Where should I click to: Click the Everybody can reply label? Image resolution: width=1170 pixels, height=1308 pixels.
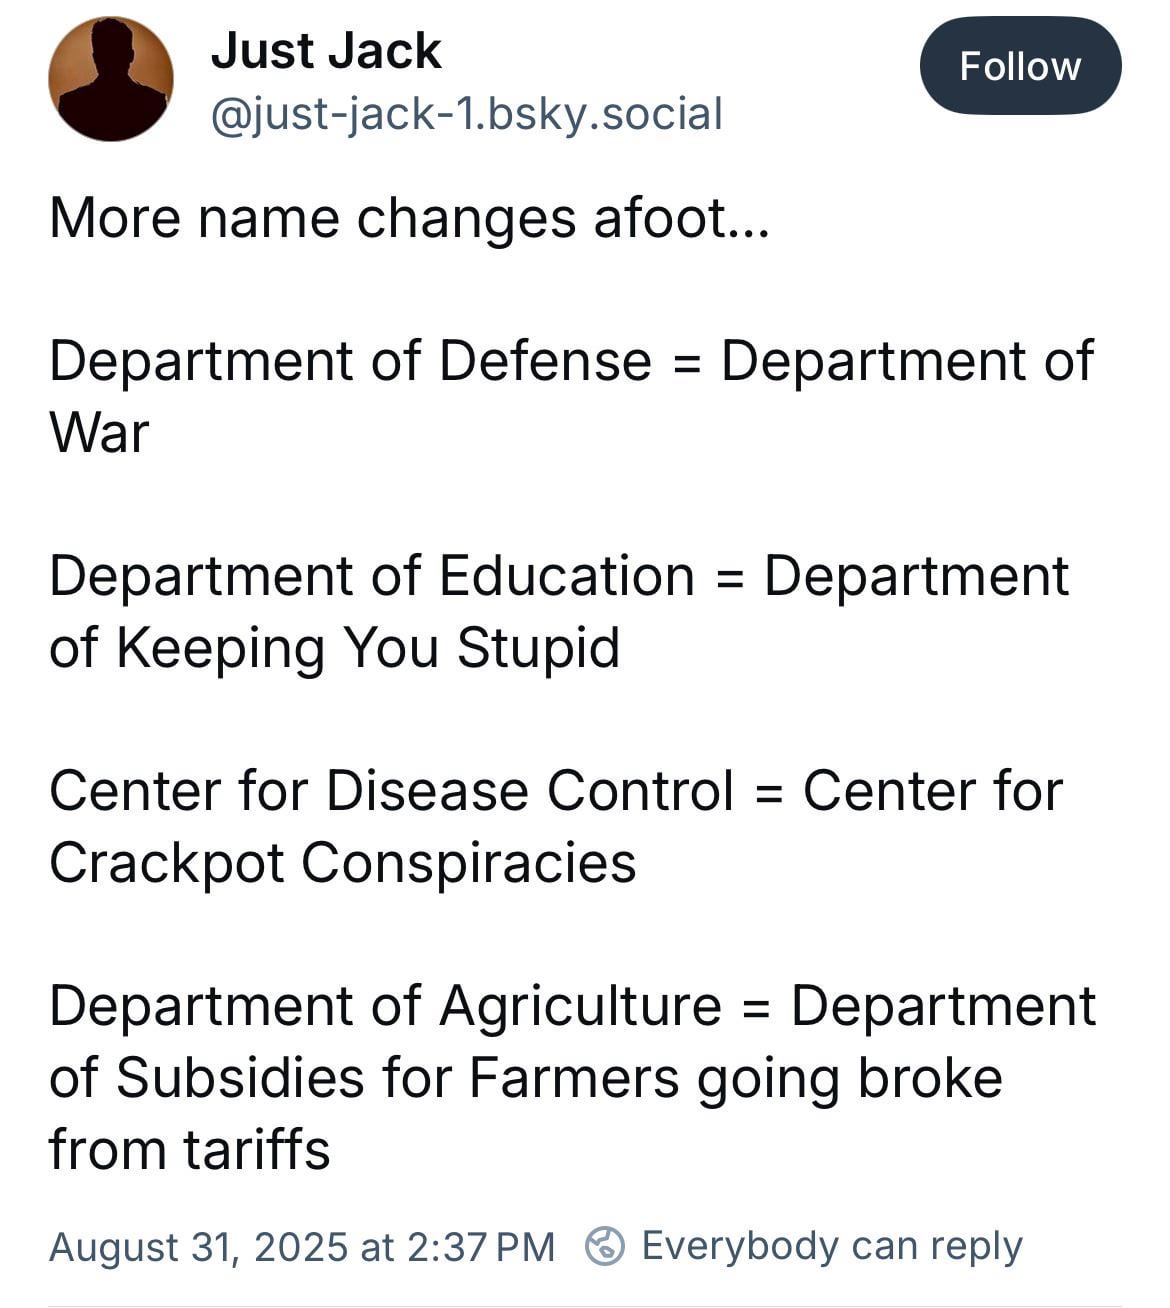tap(832, 1246)
